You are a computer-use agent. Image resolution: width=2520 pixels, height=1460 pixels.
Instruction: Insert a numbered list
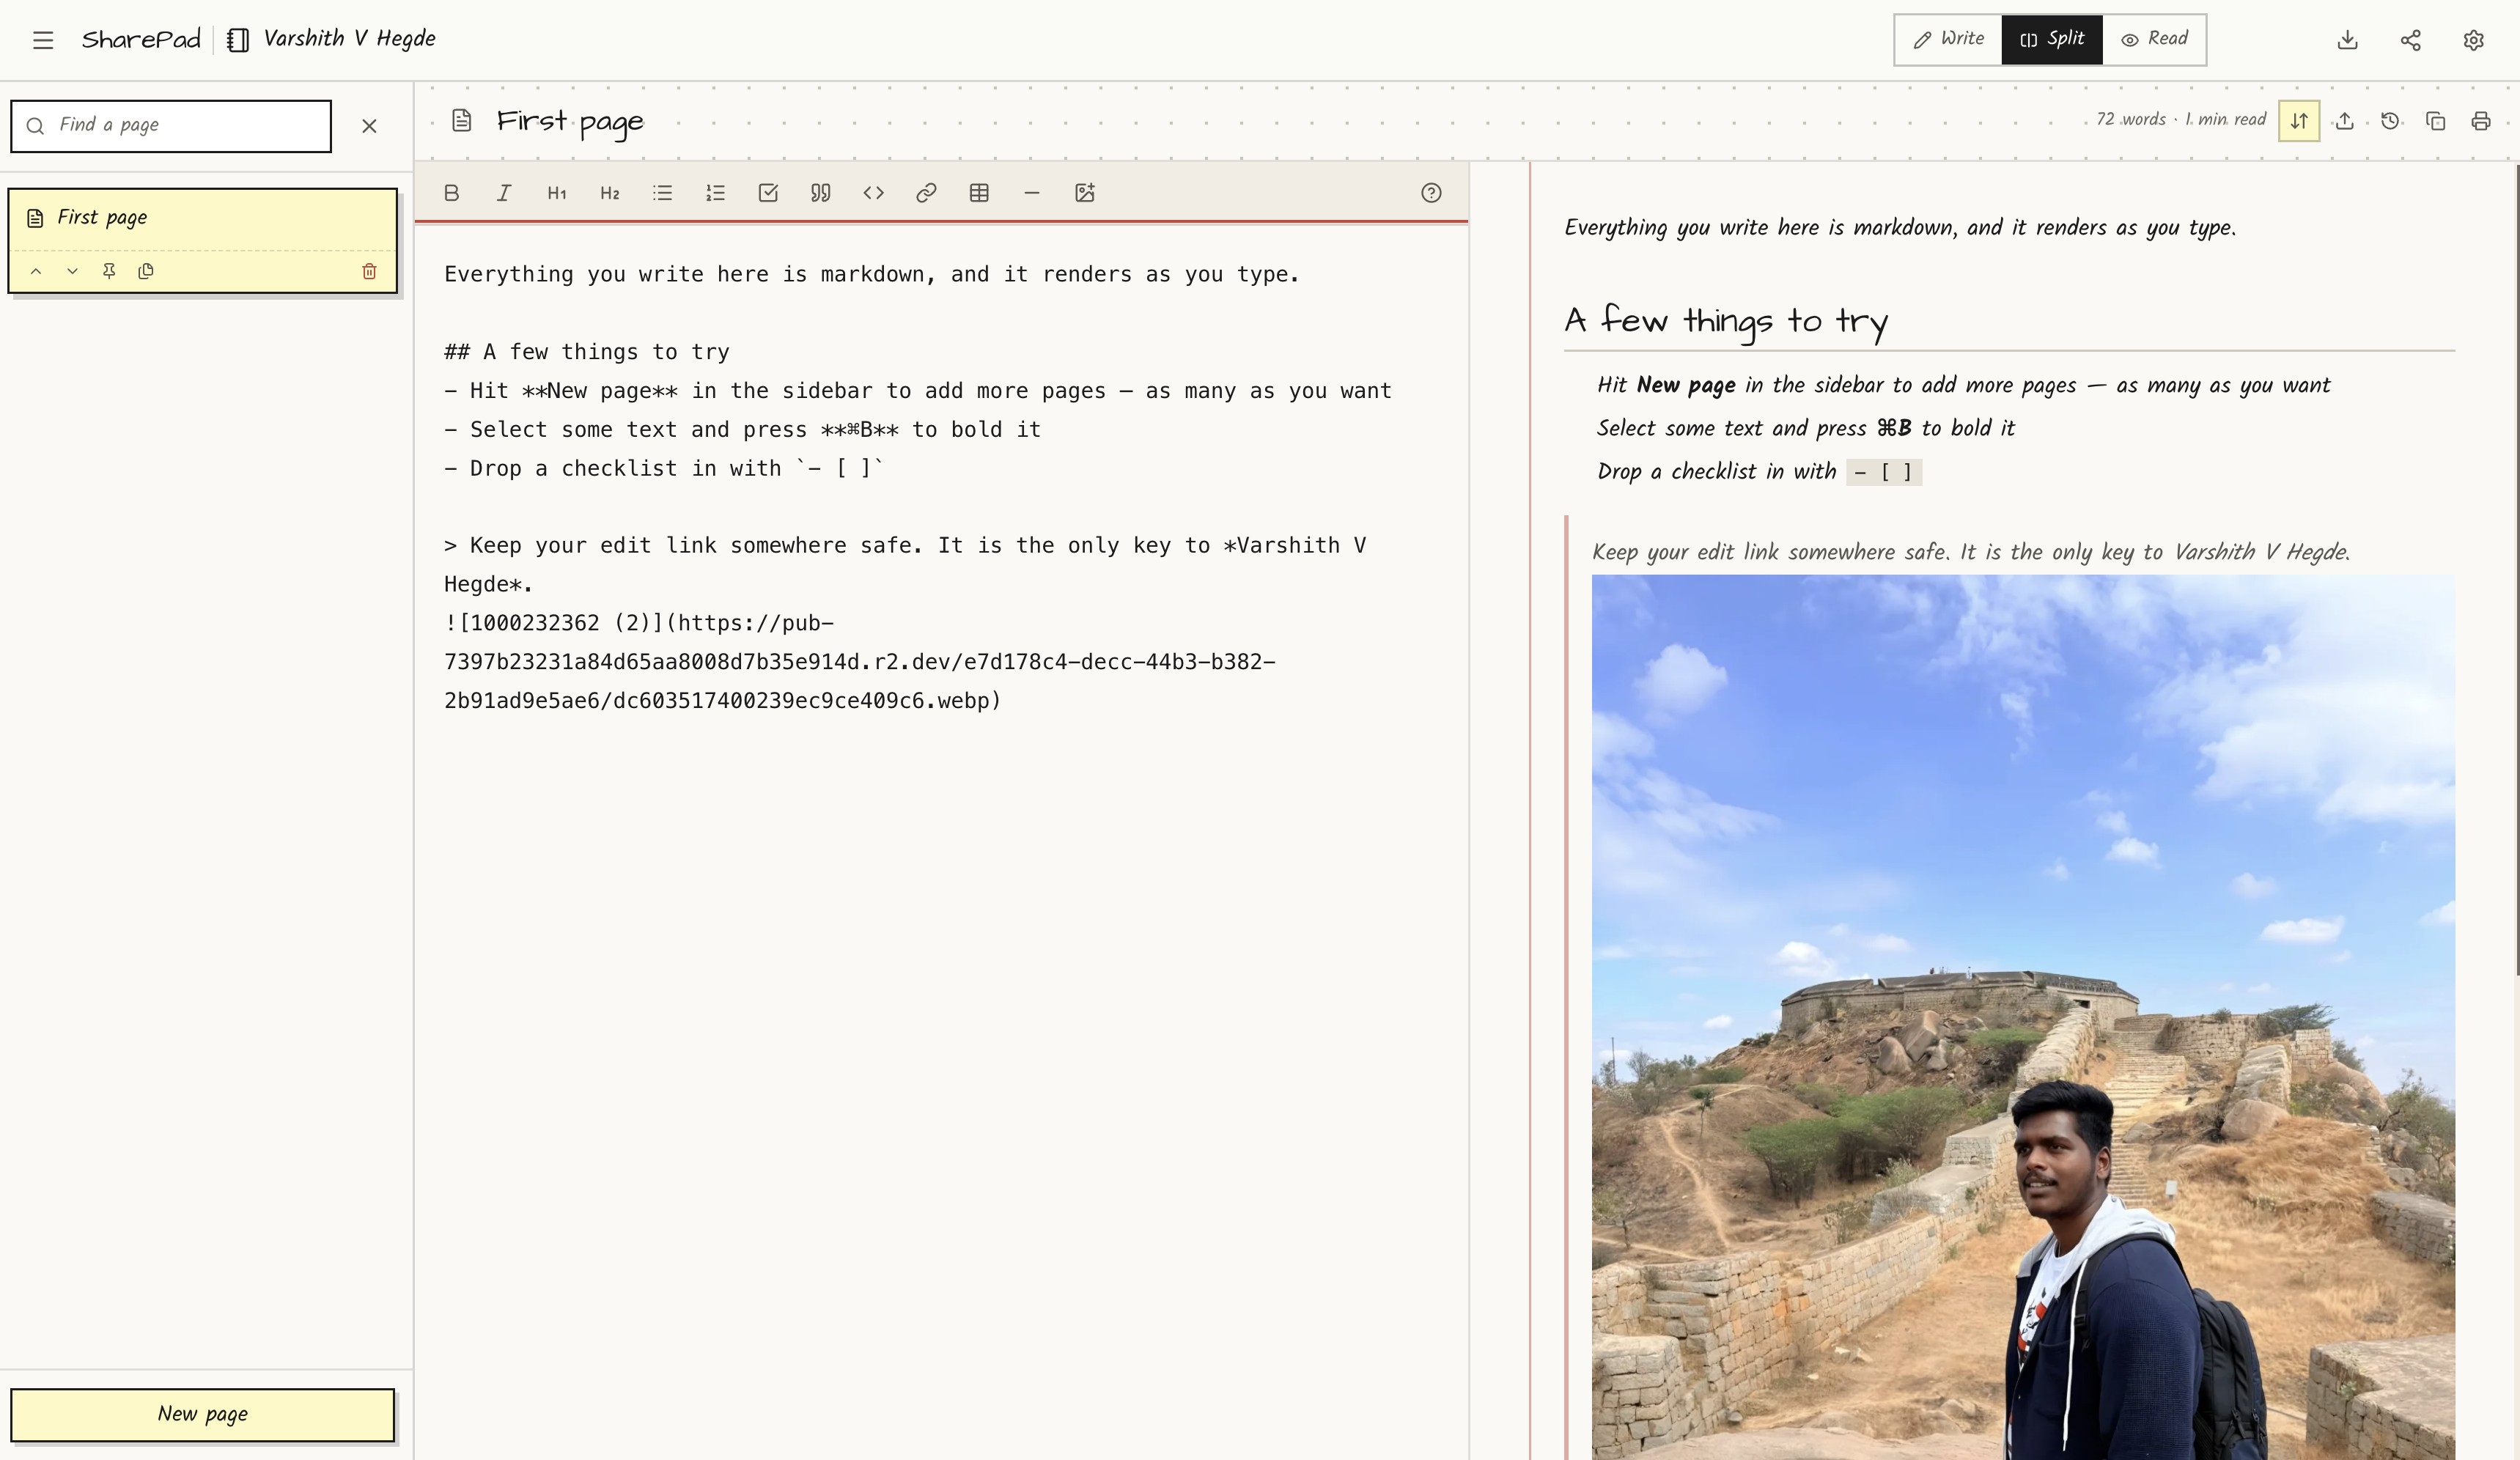pos(715,193)
